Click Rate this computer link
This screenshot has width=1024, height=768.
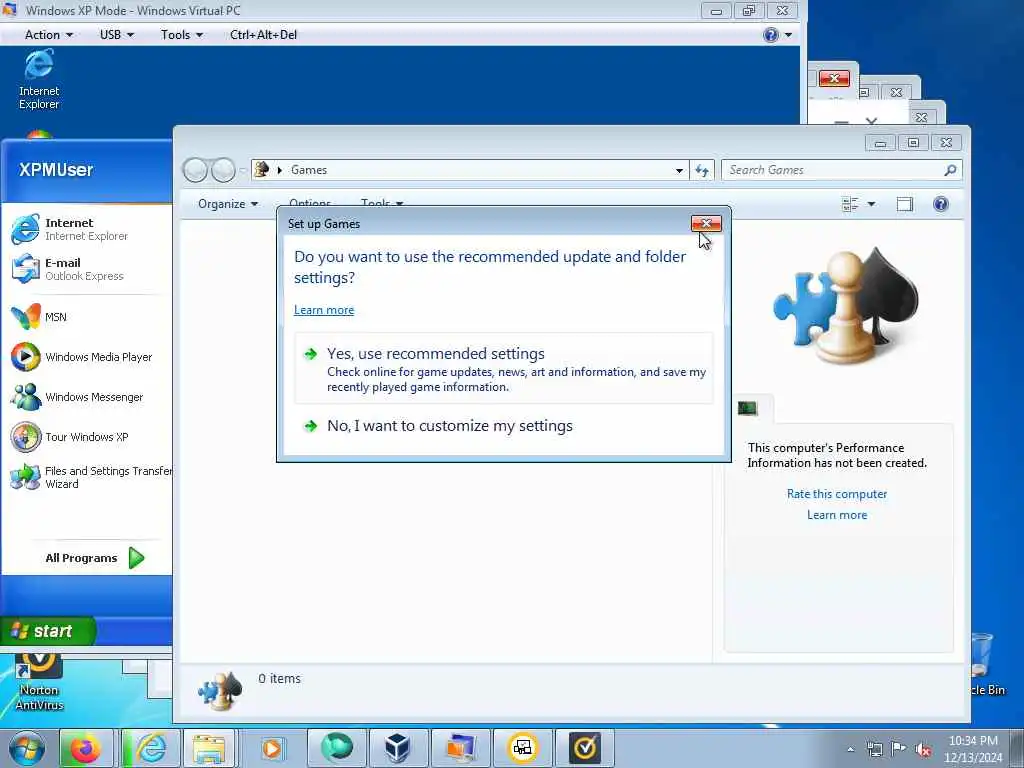click(x=837, y=494)
